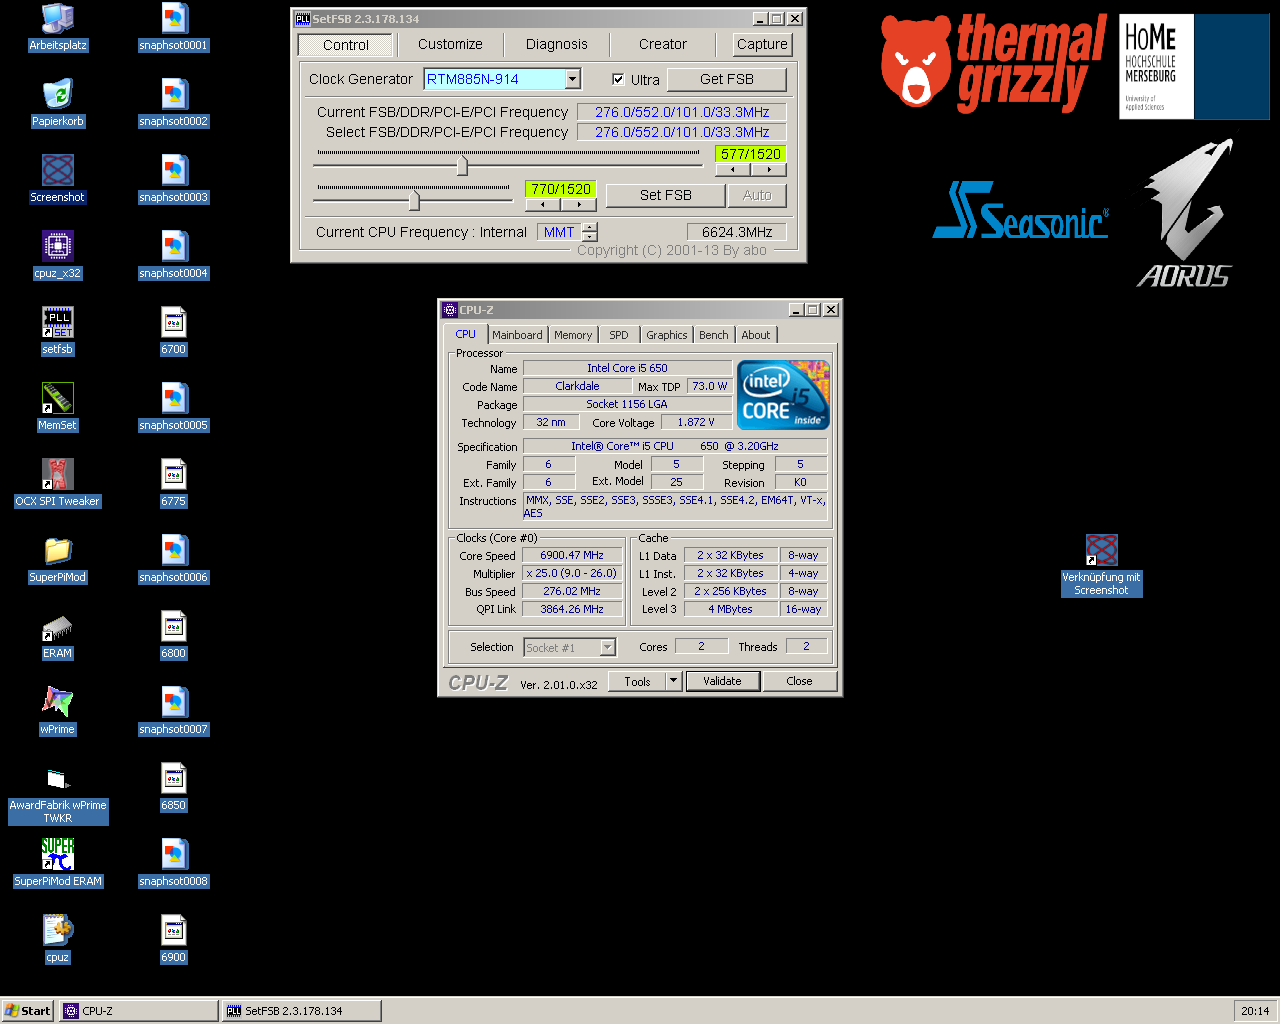
Task: Open the SPD tab in CPU-Z
Action: pyautogui.click(x=619, y=335)
